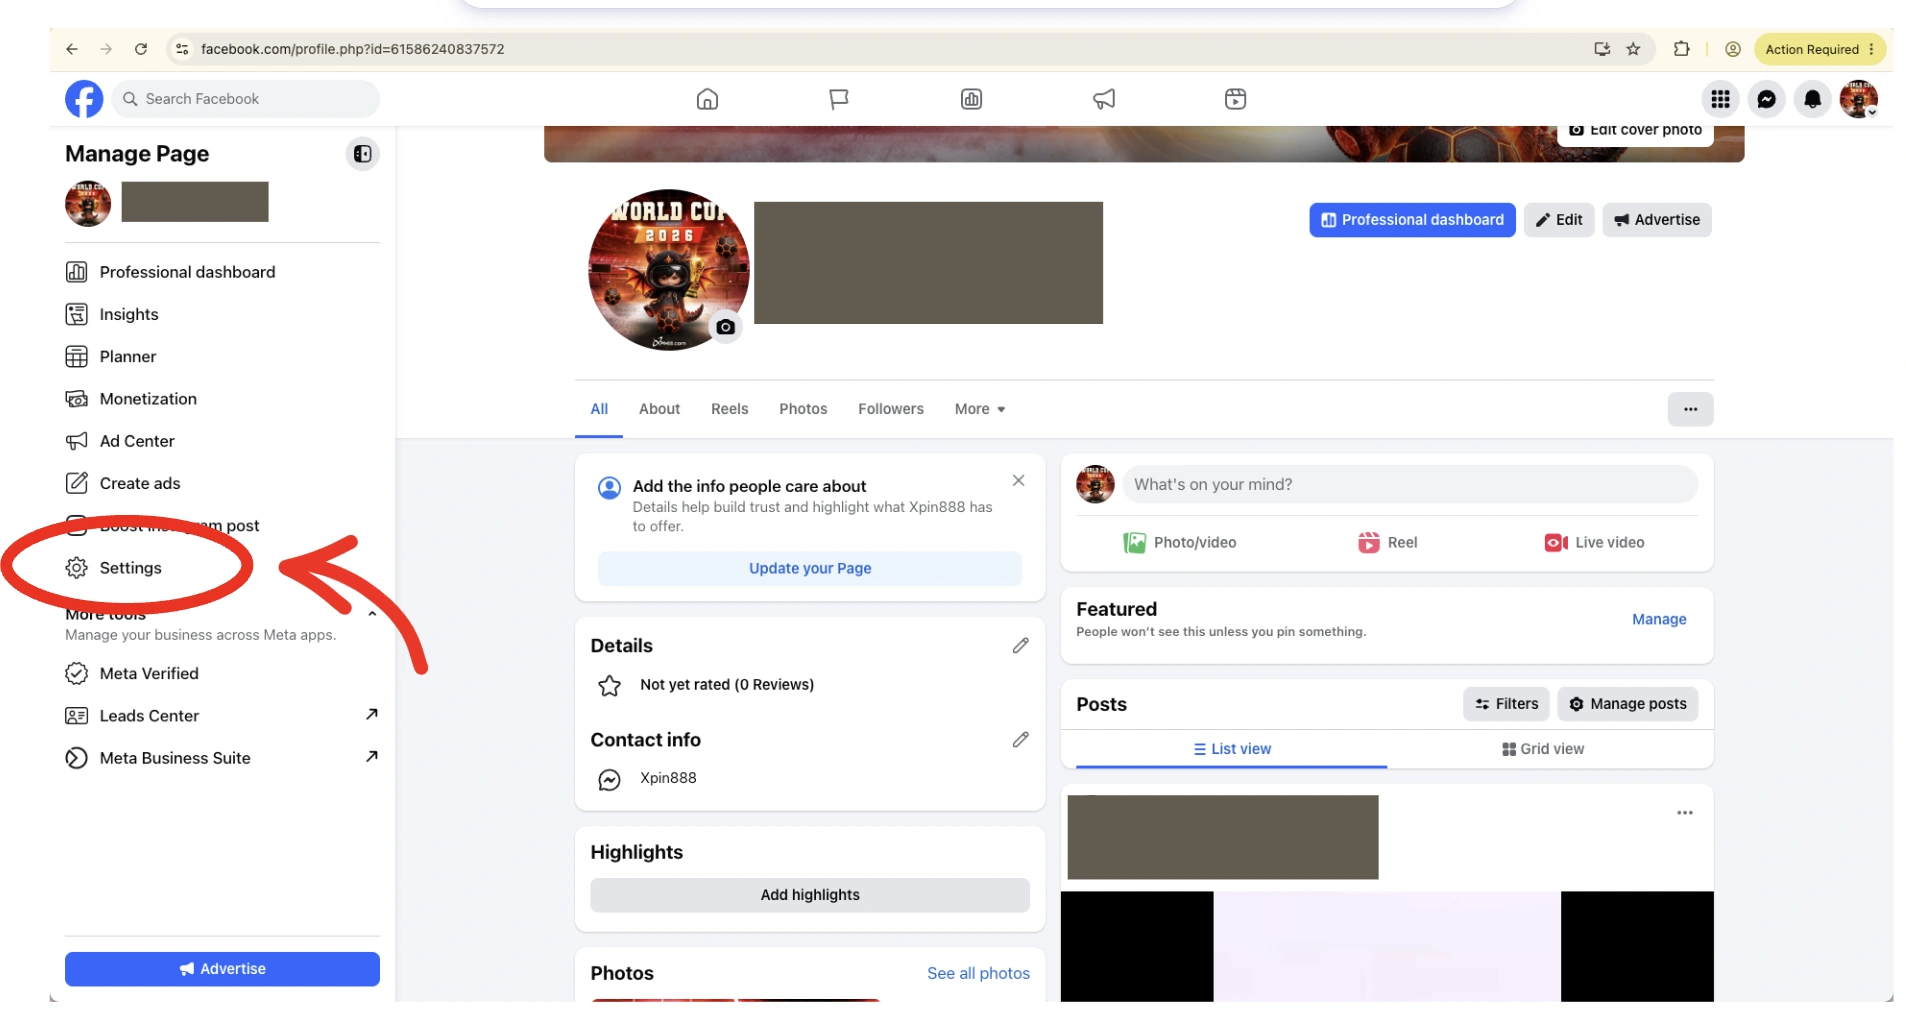
Task: Open the Ad Center megaphone icon in top nav
Action: [1104, 99]
